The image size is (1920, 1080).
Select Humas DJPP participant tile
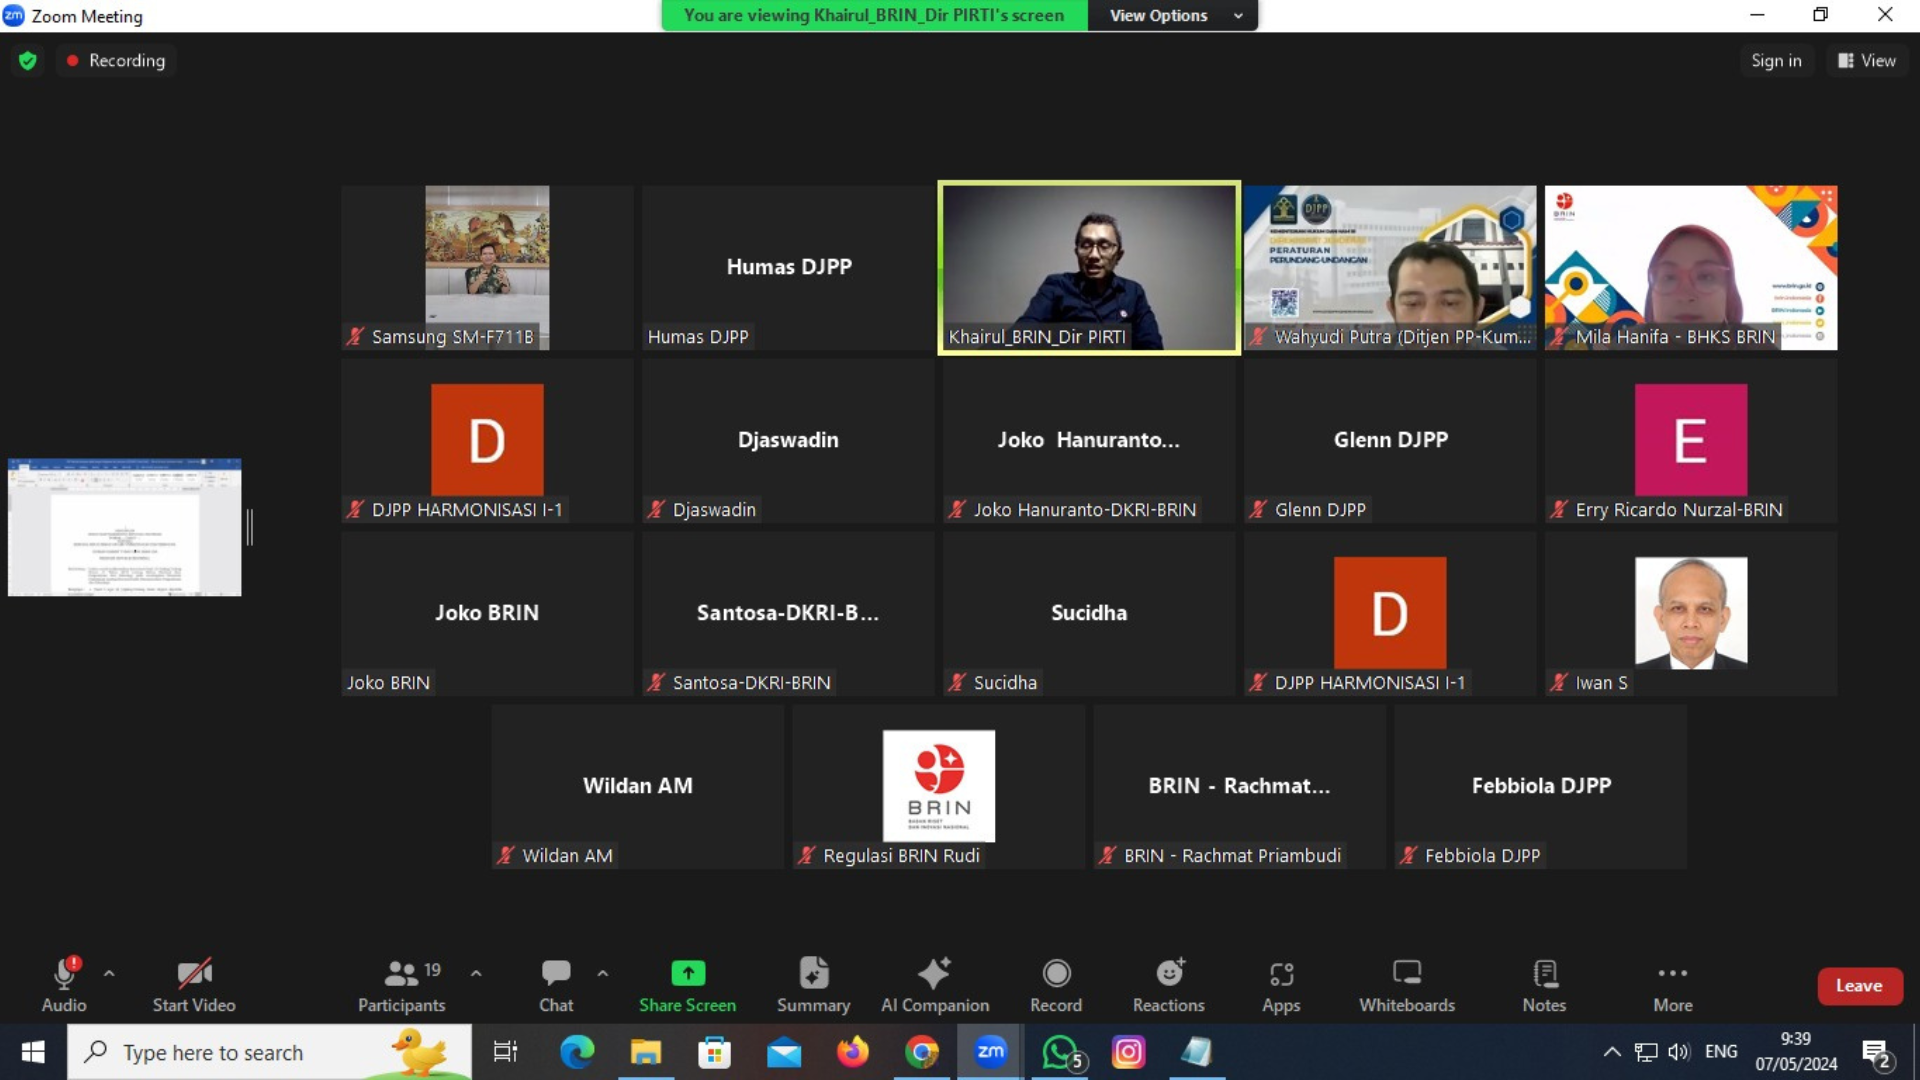click(x=788, y=267)
